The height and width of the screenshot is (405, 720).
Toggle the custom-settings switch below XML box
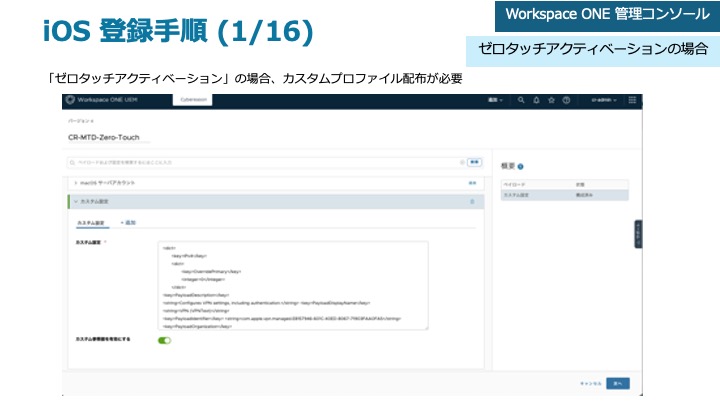click(164, 340)
